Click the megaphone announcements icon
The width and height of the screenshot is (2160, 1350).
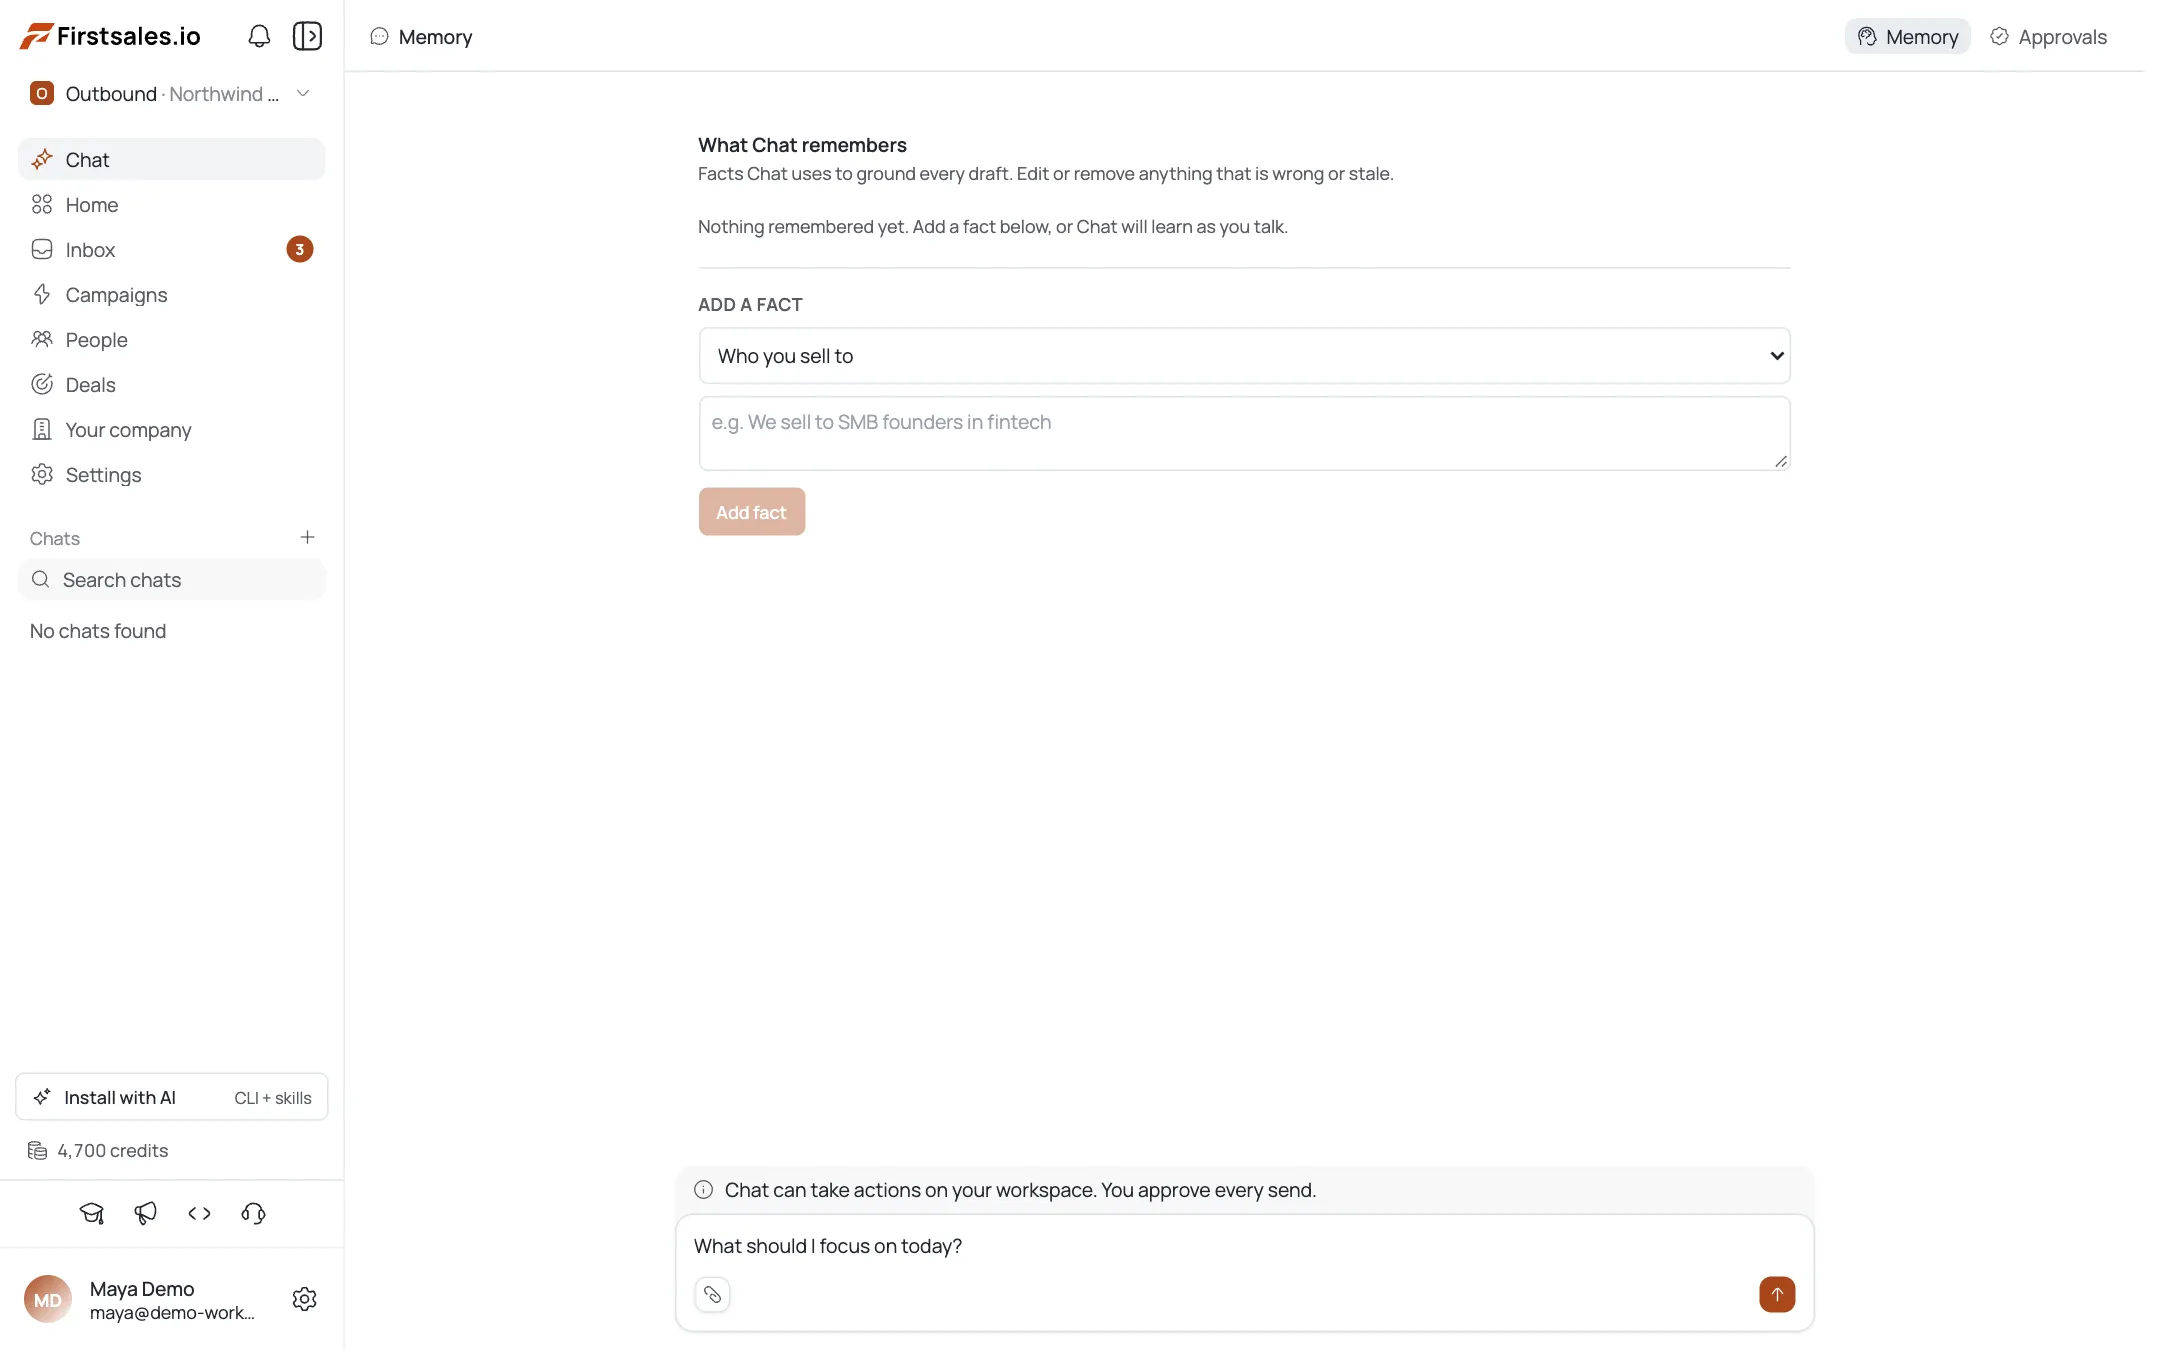(146, 1213)
